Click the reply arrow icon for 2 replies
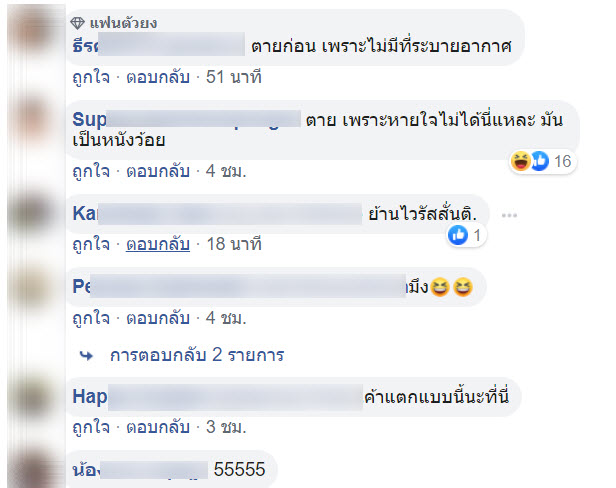 pos(86,356)
